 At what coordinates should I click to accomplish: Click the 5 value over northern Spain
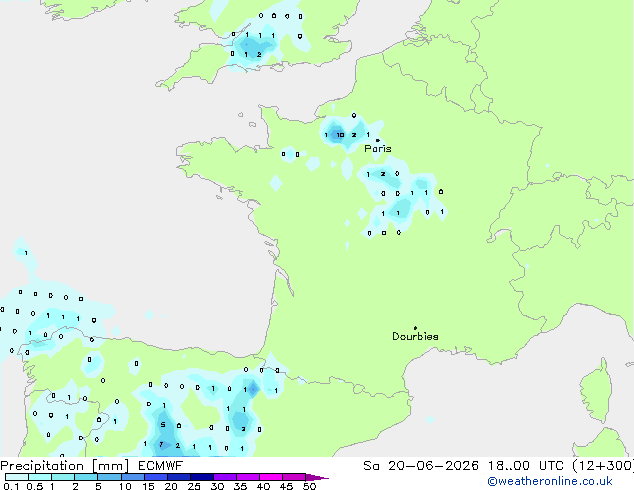coord(163,425)
